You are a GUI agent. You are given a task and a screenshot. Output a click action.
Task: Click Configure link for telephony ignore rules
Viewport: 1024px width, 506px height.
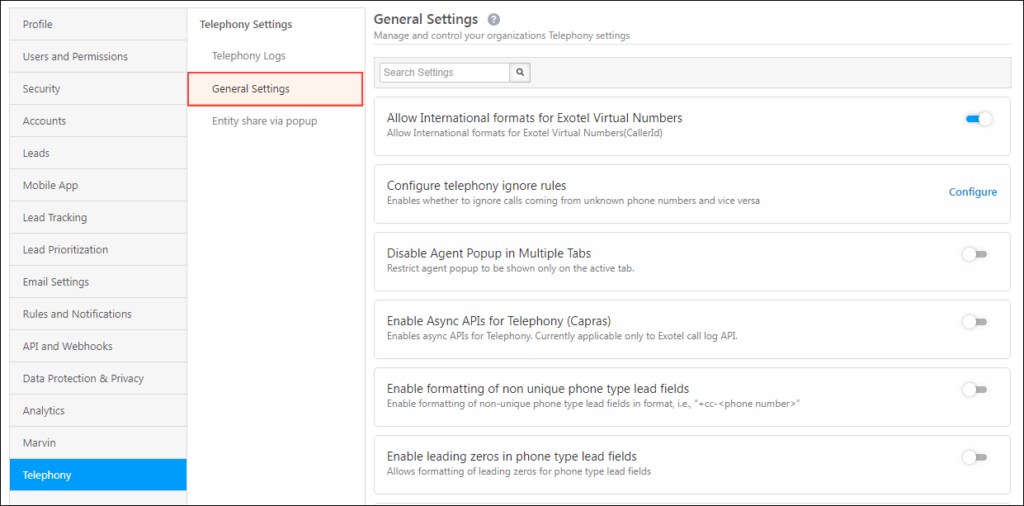[972, 192]
